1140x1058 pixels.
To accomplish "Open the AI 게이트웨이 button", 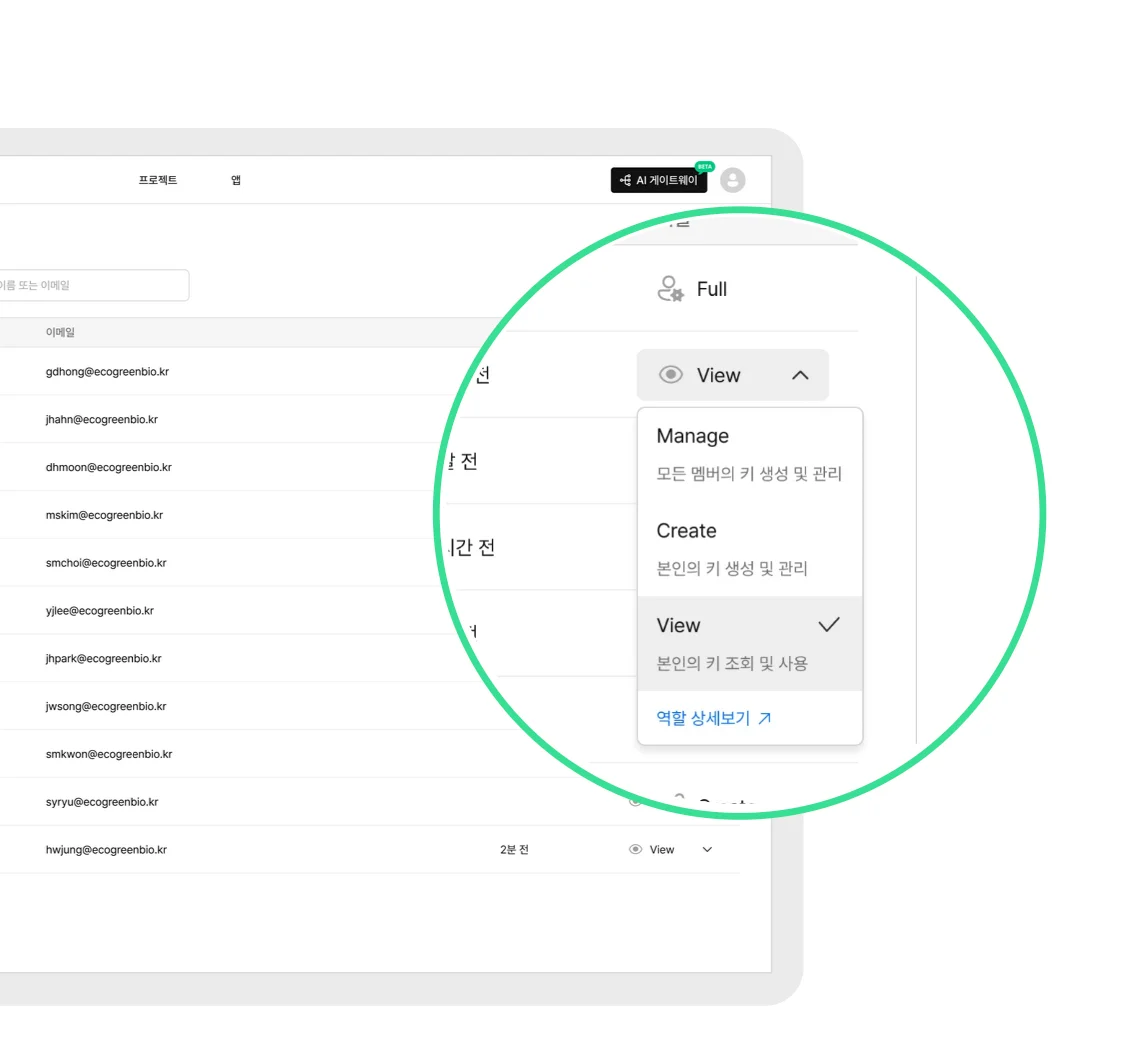I will point(659,180).
